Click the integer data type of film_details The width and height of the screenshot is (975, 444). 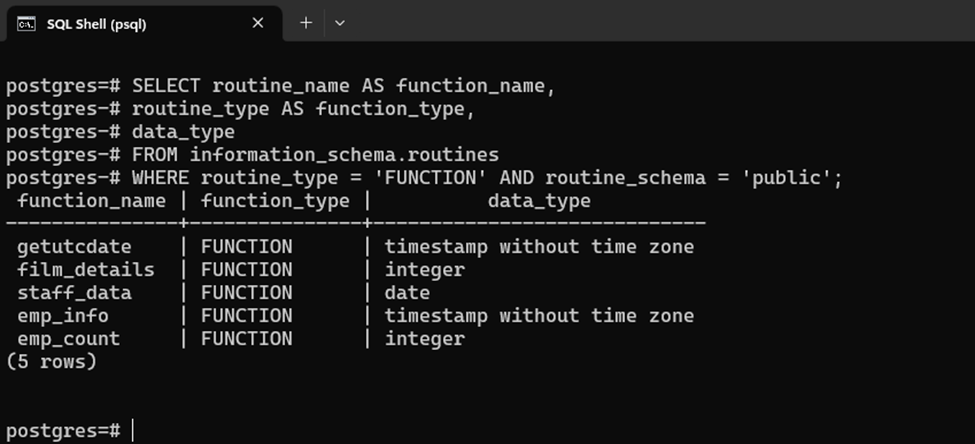point(425,270)
